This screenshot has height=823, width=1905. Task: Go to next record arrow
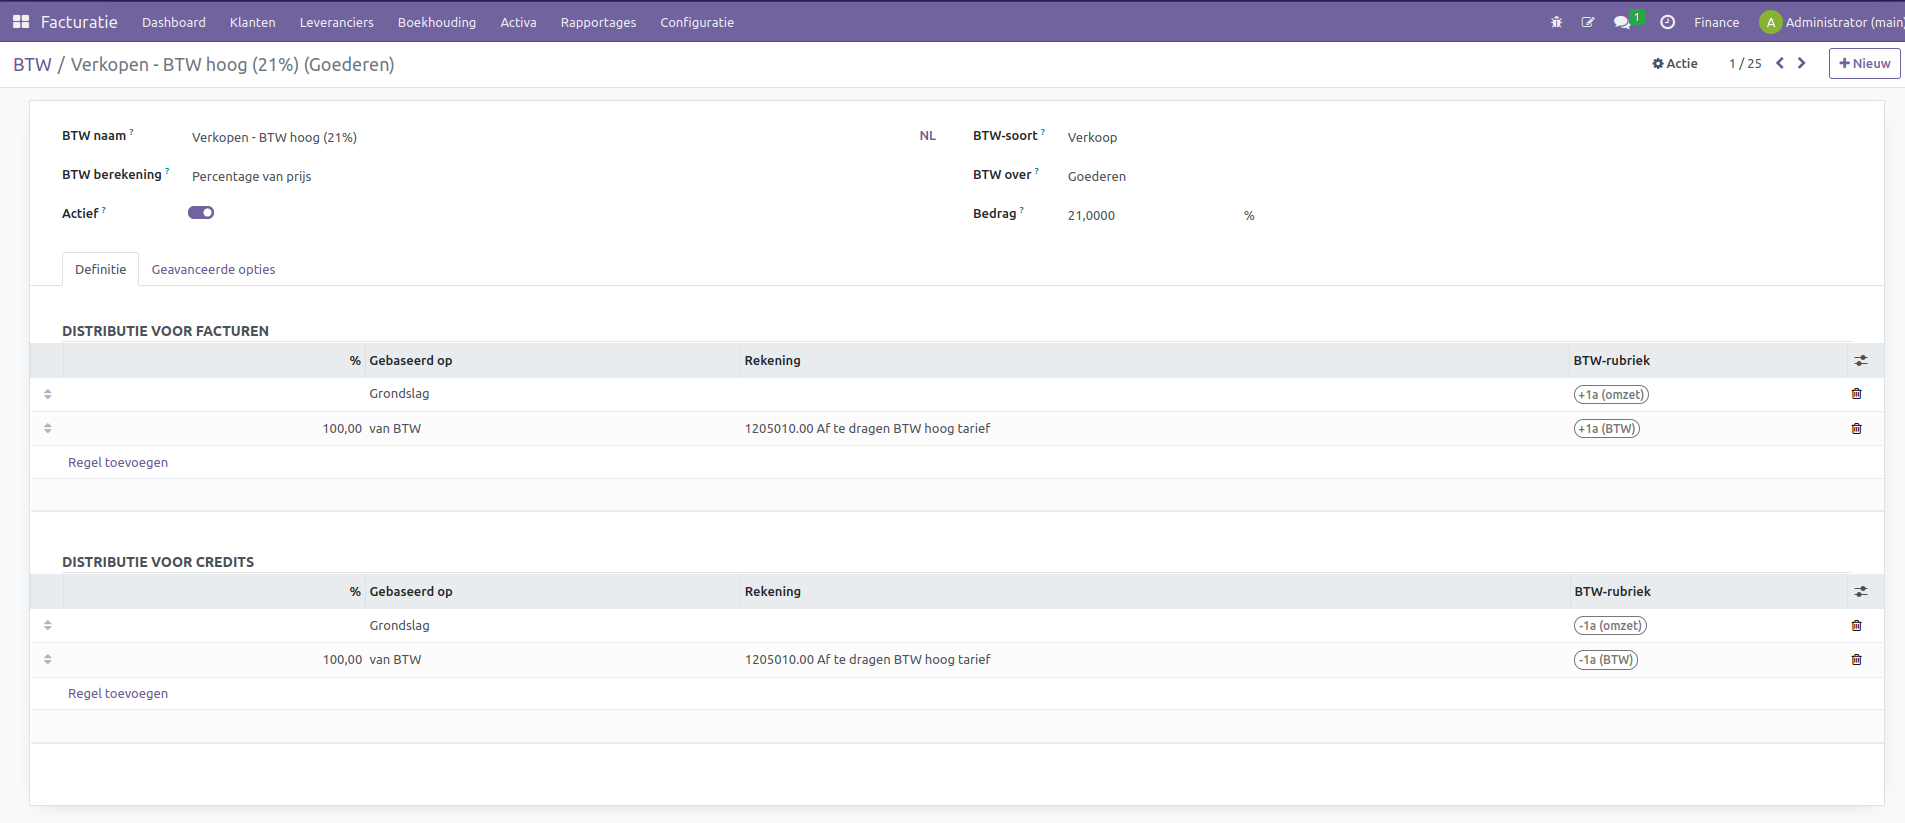click(x=1802, y=64)
